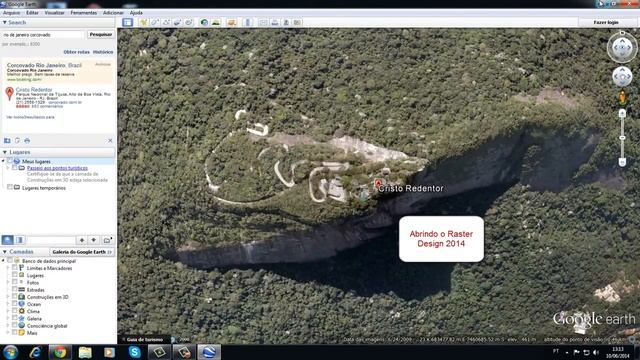Click the Print icon in the top toolbar

(275, 22)
